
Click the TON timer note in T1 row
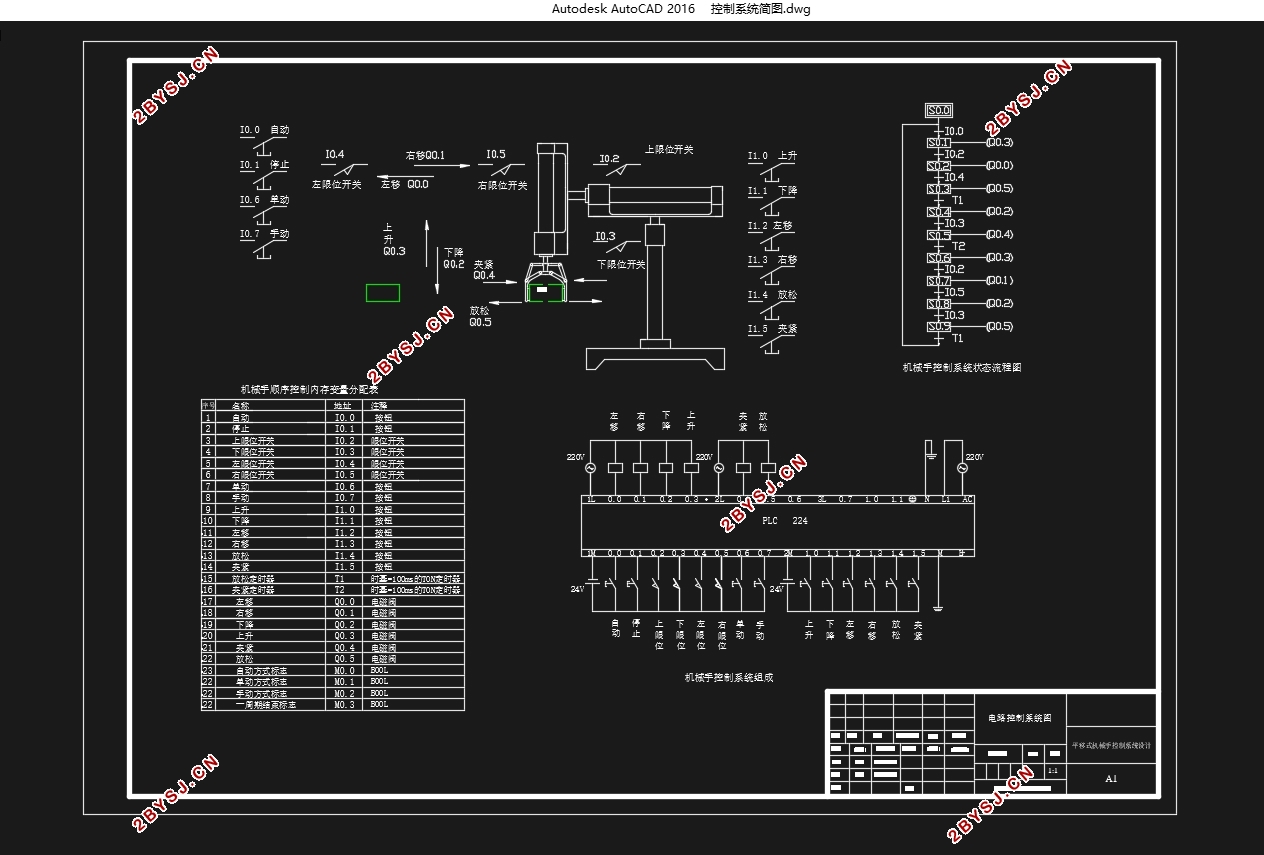tap(416, 579)
